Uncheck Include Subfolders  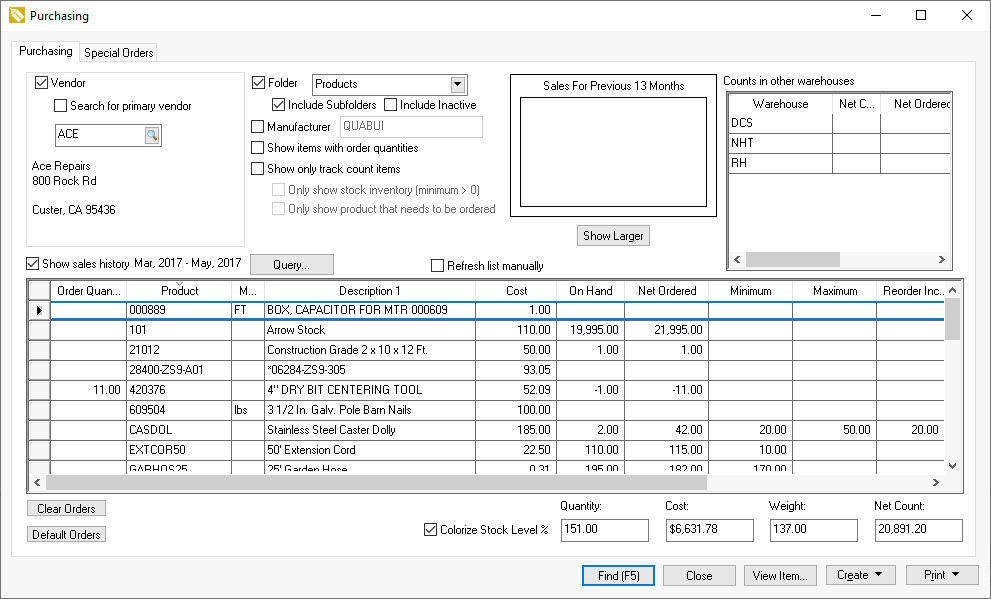point(278,105)
